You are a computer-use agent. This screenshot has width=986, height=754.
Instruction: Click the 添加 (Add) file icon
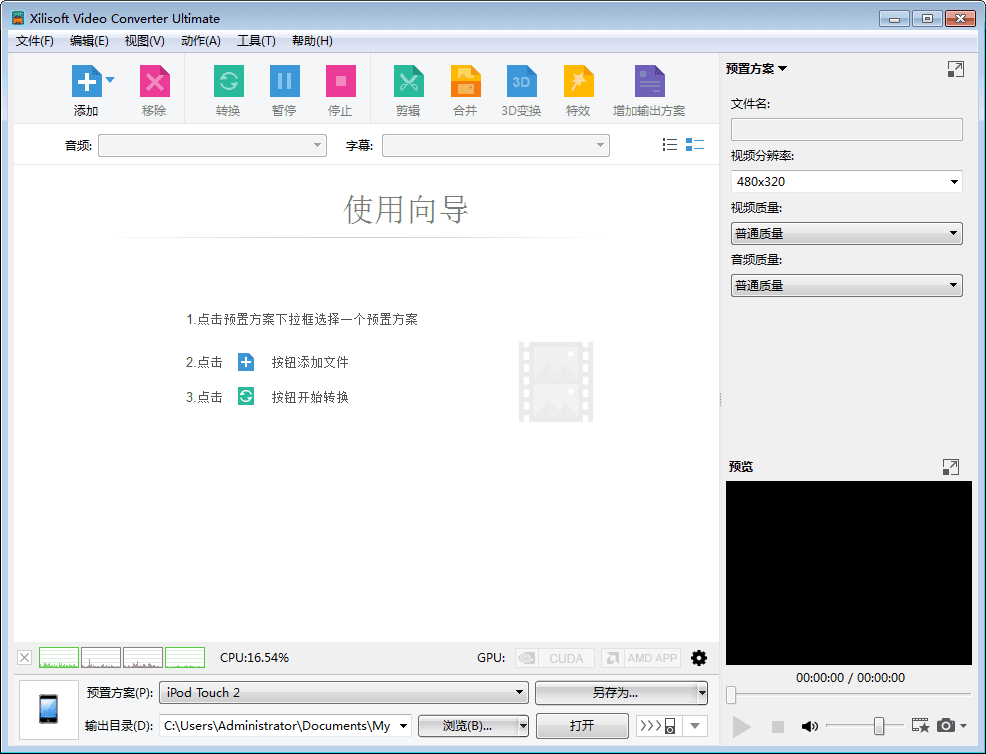point(87,81)
